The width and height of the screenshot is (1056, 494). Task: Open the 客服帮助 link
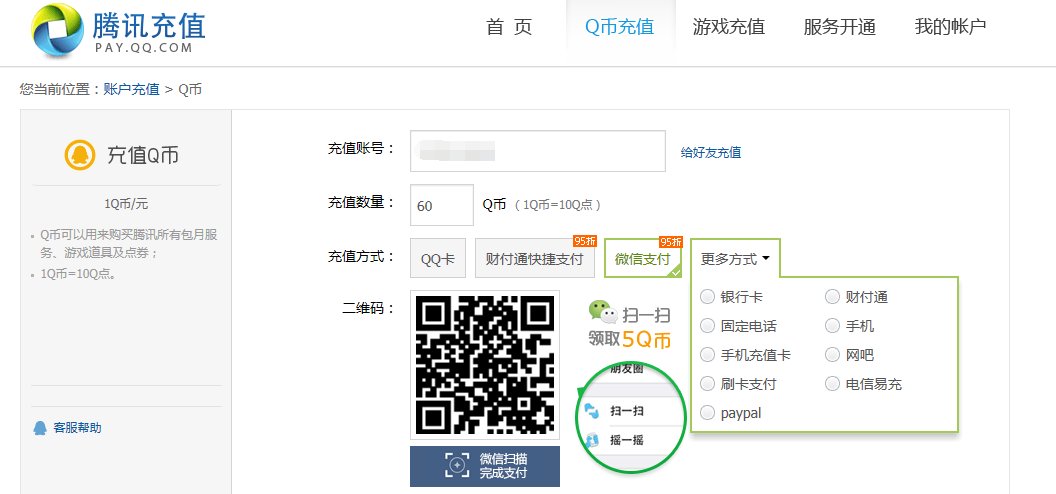click(77, 428)
